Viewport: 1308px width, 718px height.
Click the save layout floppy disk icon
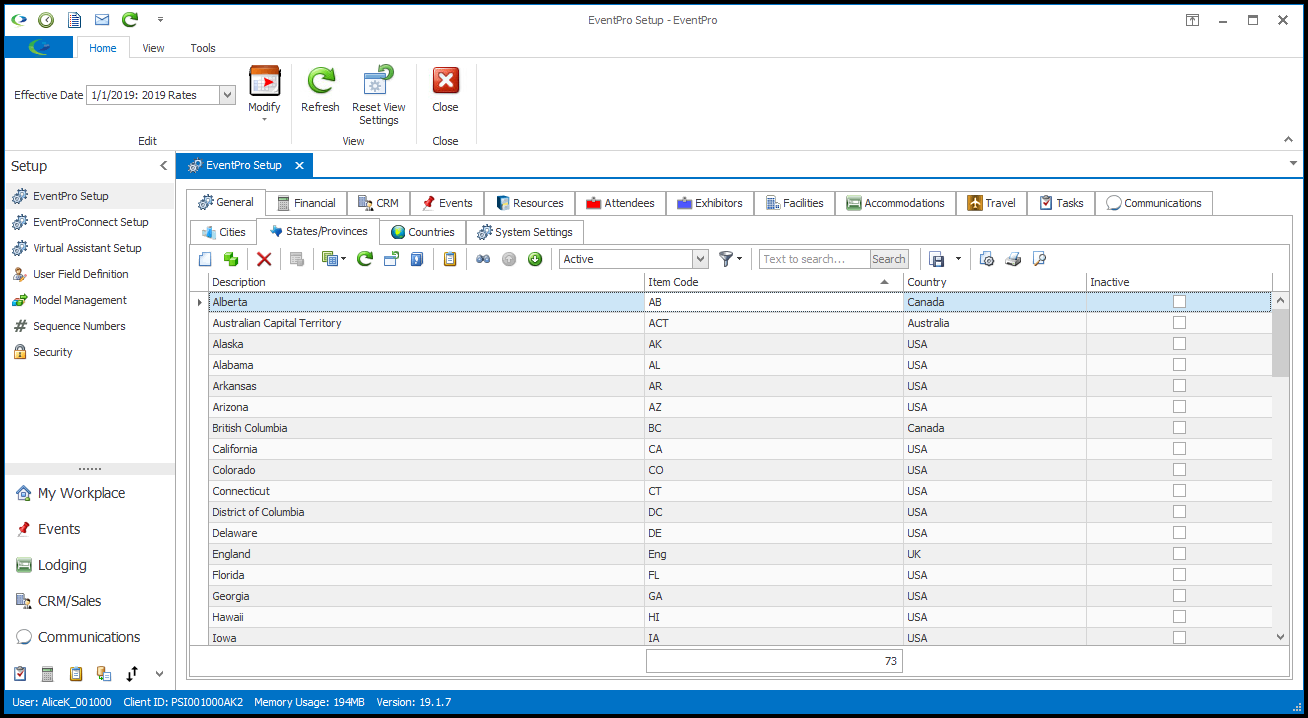tap(937, 259)
